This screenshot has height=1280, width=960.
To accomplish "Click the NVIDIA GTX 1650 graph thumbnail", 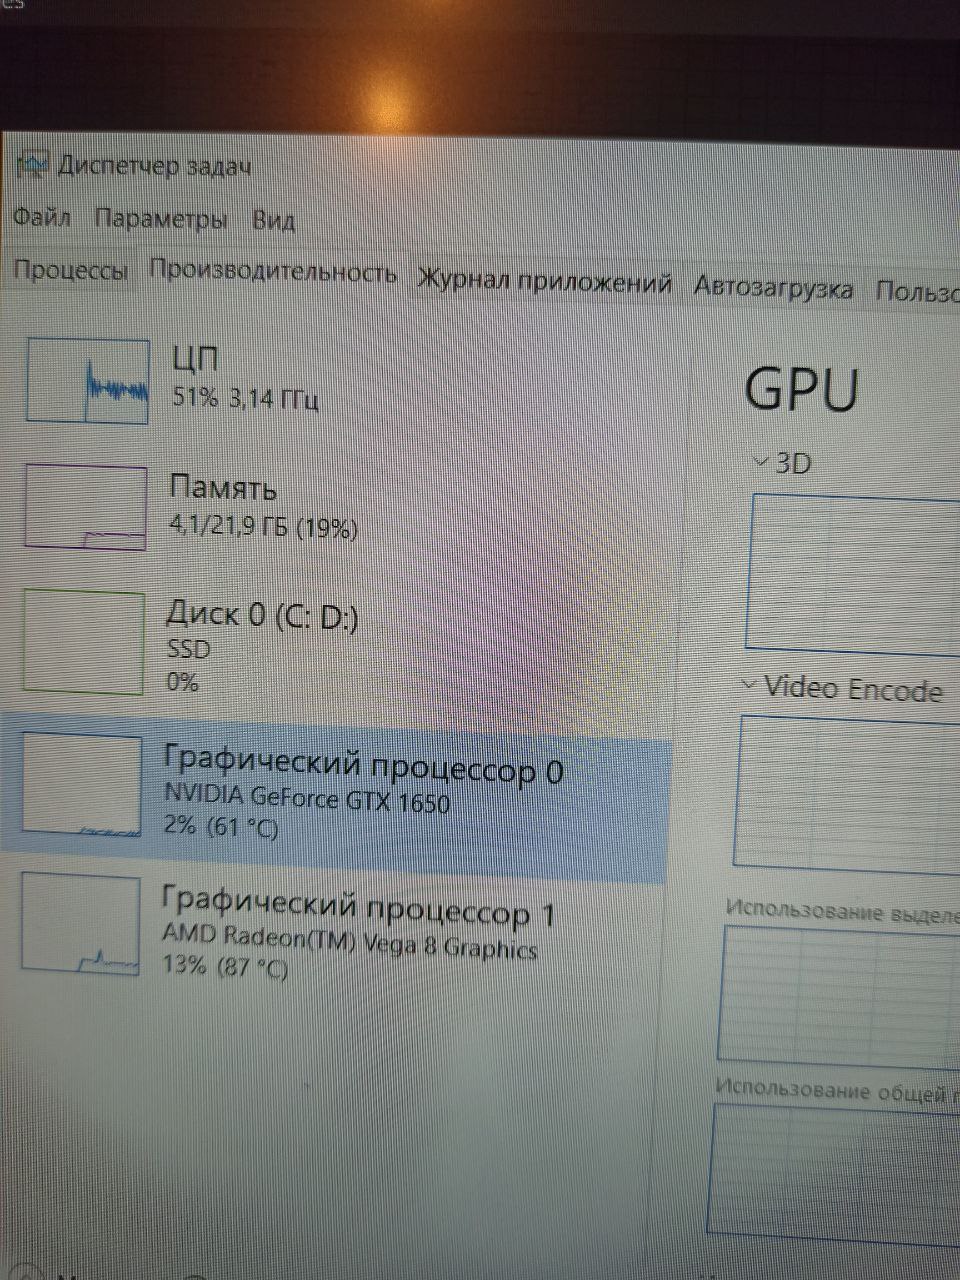I will tap(81, 784).
